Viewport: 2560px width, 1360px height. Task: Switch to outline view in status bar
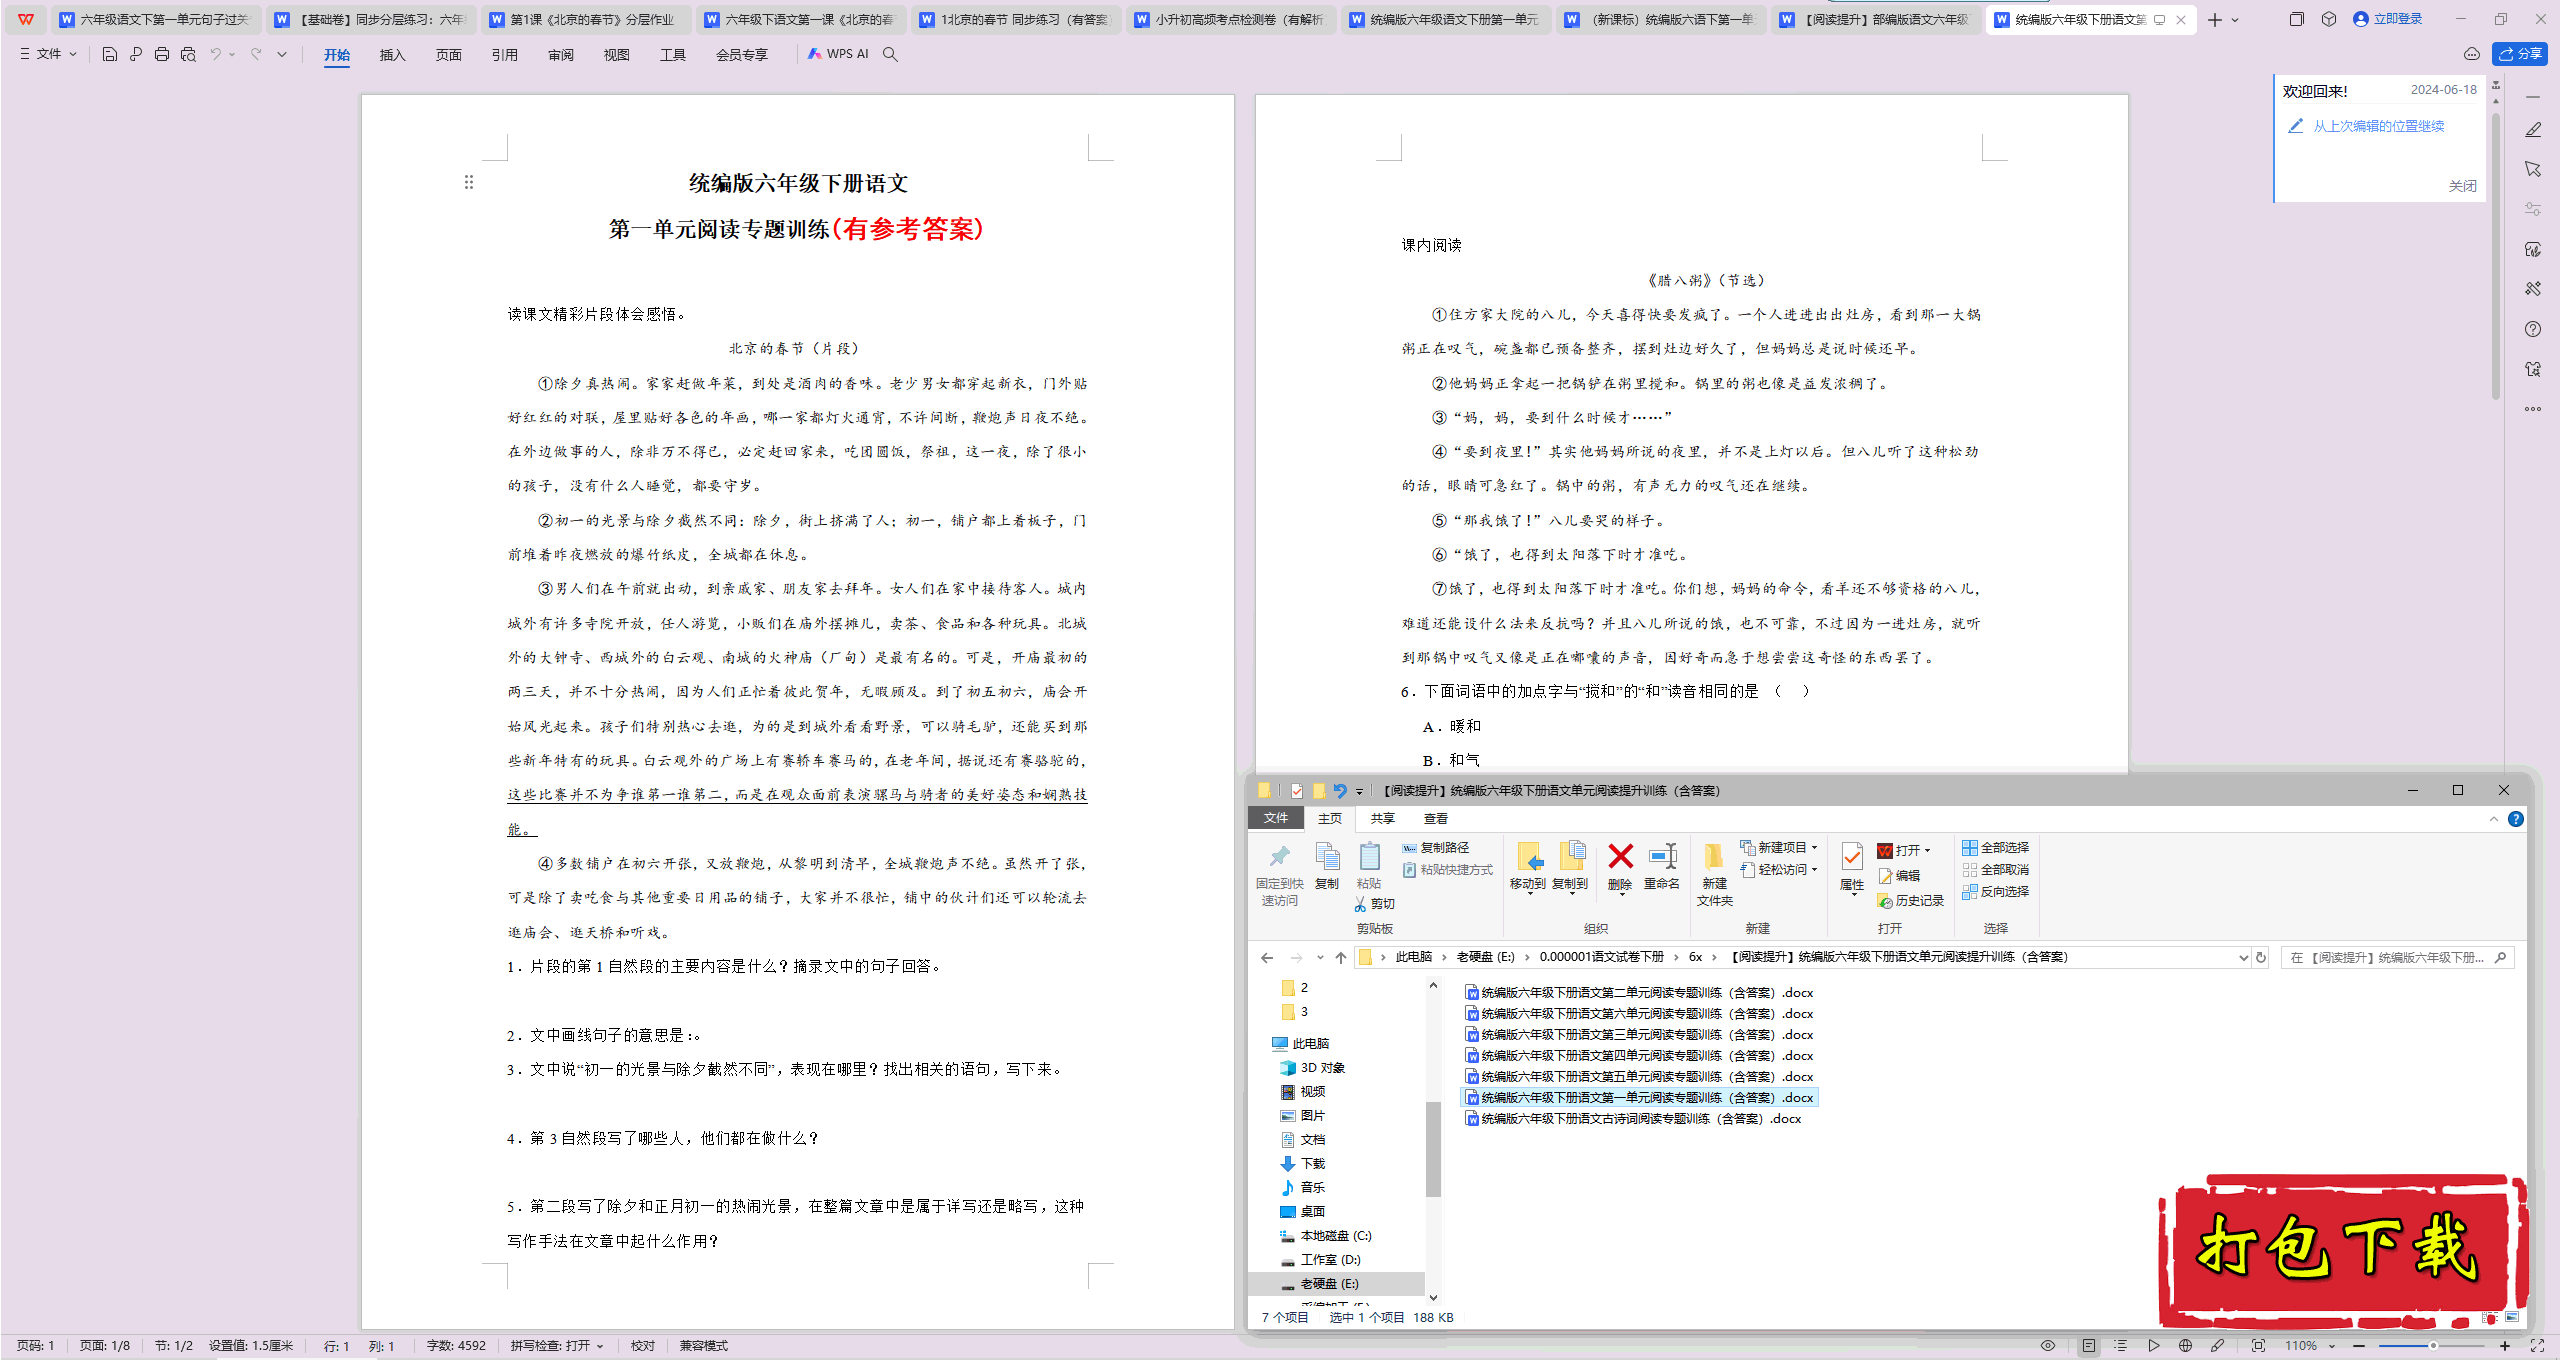pos(2121,1346)
